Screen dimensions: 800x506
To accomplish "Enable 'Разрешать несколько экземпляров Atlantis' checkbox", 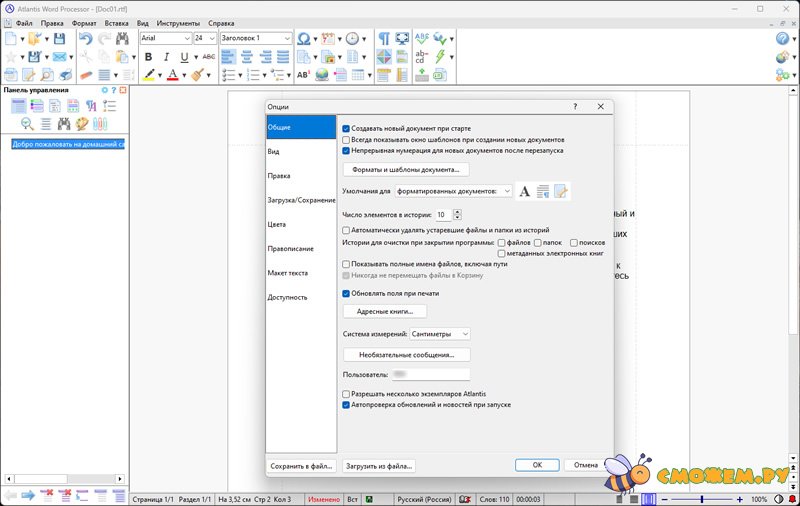I will coord(346,394).
